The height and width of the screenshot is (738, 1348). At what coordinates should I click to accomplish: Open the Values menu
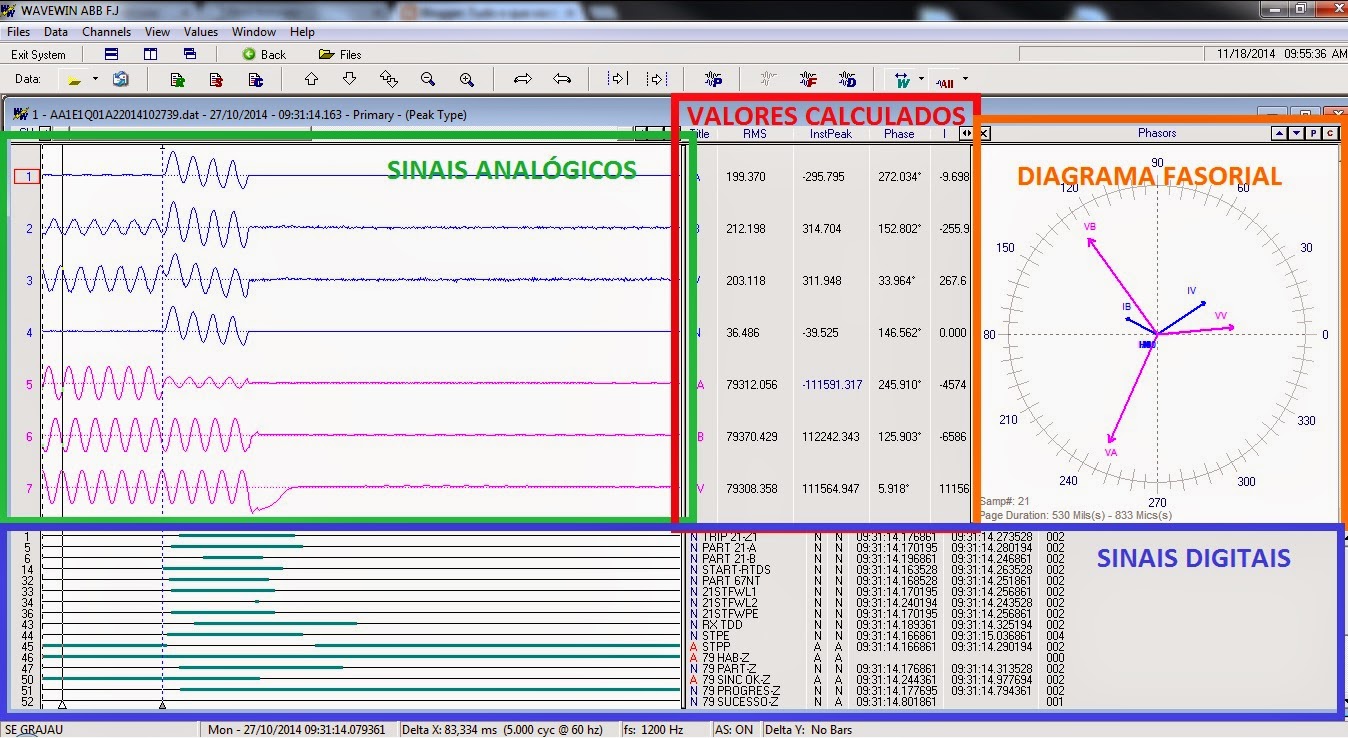point(201,32)
